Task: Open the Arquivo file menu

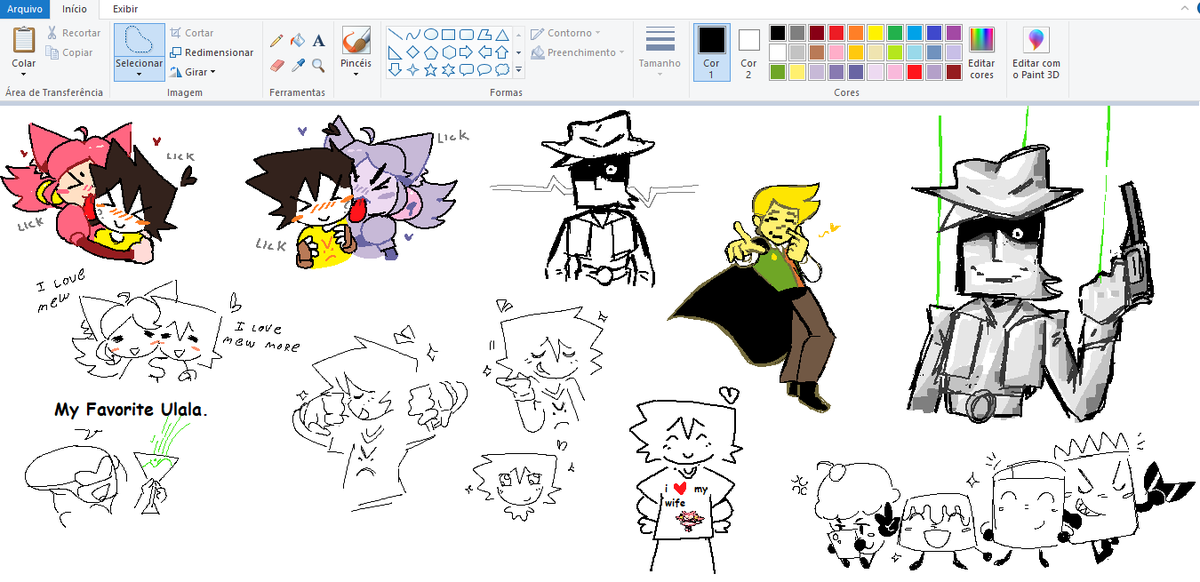Action: [x=25, y=9]
